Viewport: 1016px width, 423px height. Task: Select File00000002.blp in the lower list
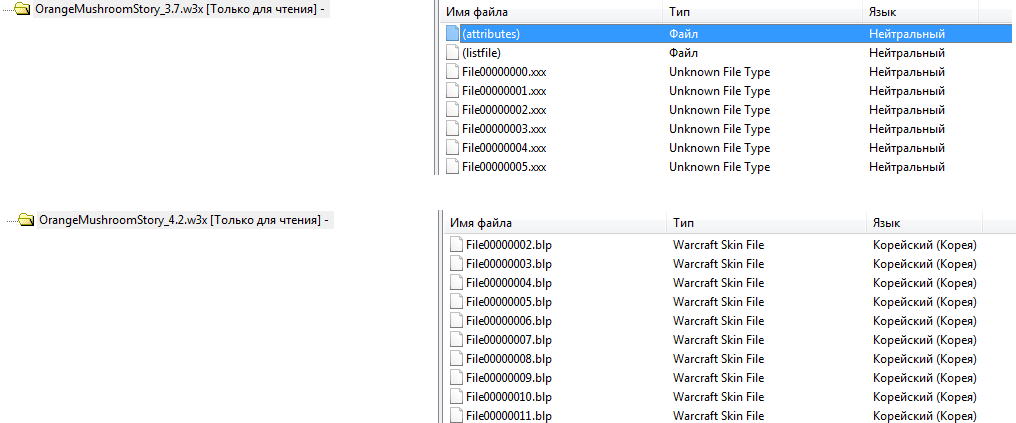pos(509,245)
